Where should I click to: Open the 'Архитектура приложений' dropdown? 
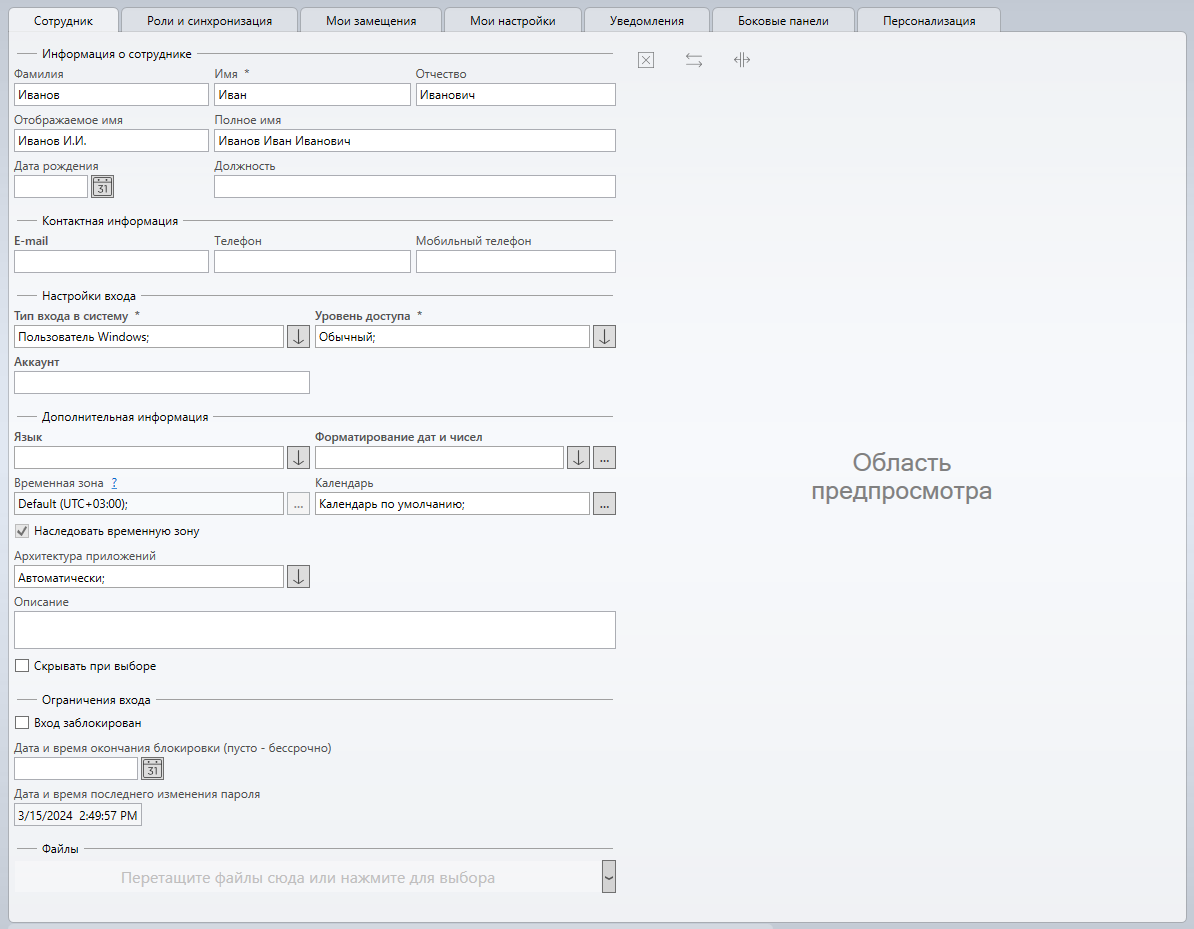pyautogui.click(x=298, y=577)
